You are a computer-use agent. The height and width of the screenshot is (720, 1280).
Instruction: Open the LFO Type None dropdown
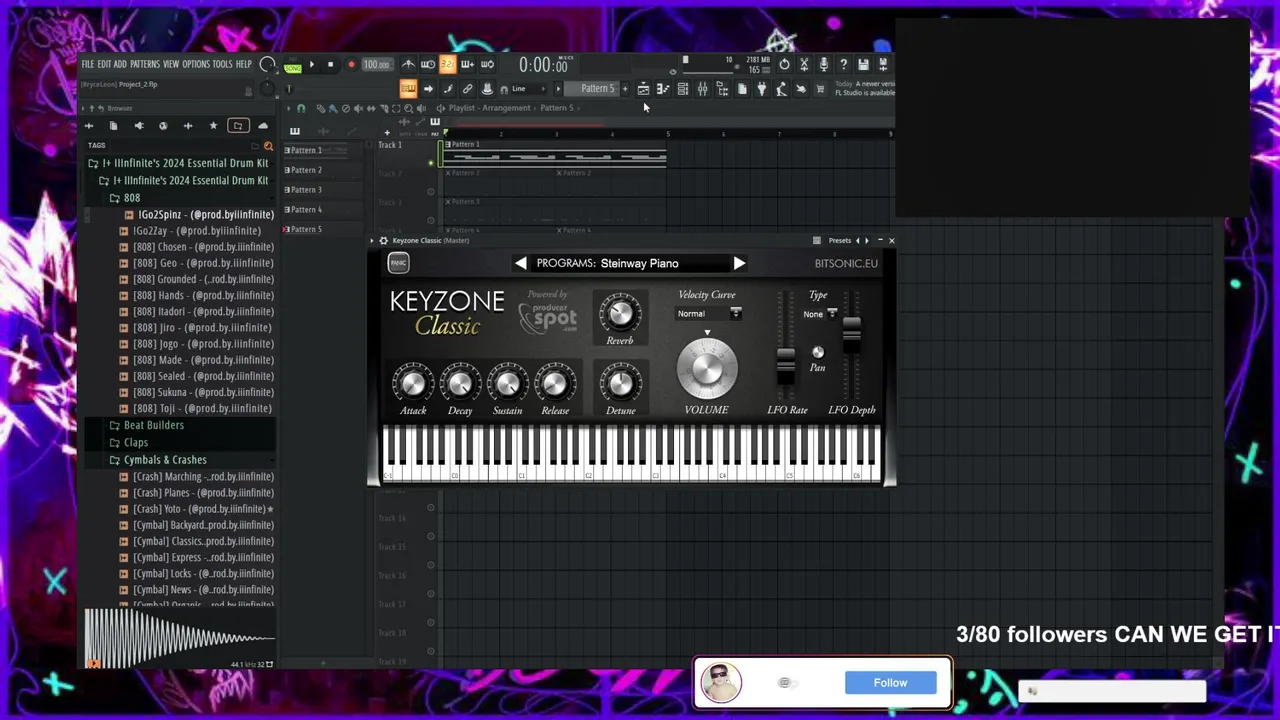pyautogui.click(x=821, y=314)
